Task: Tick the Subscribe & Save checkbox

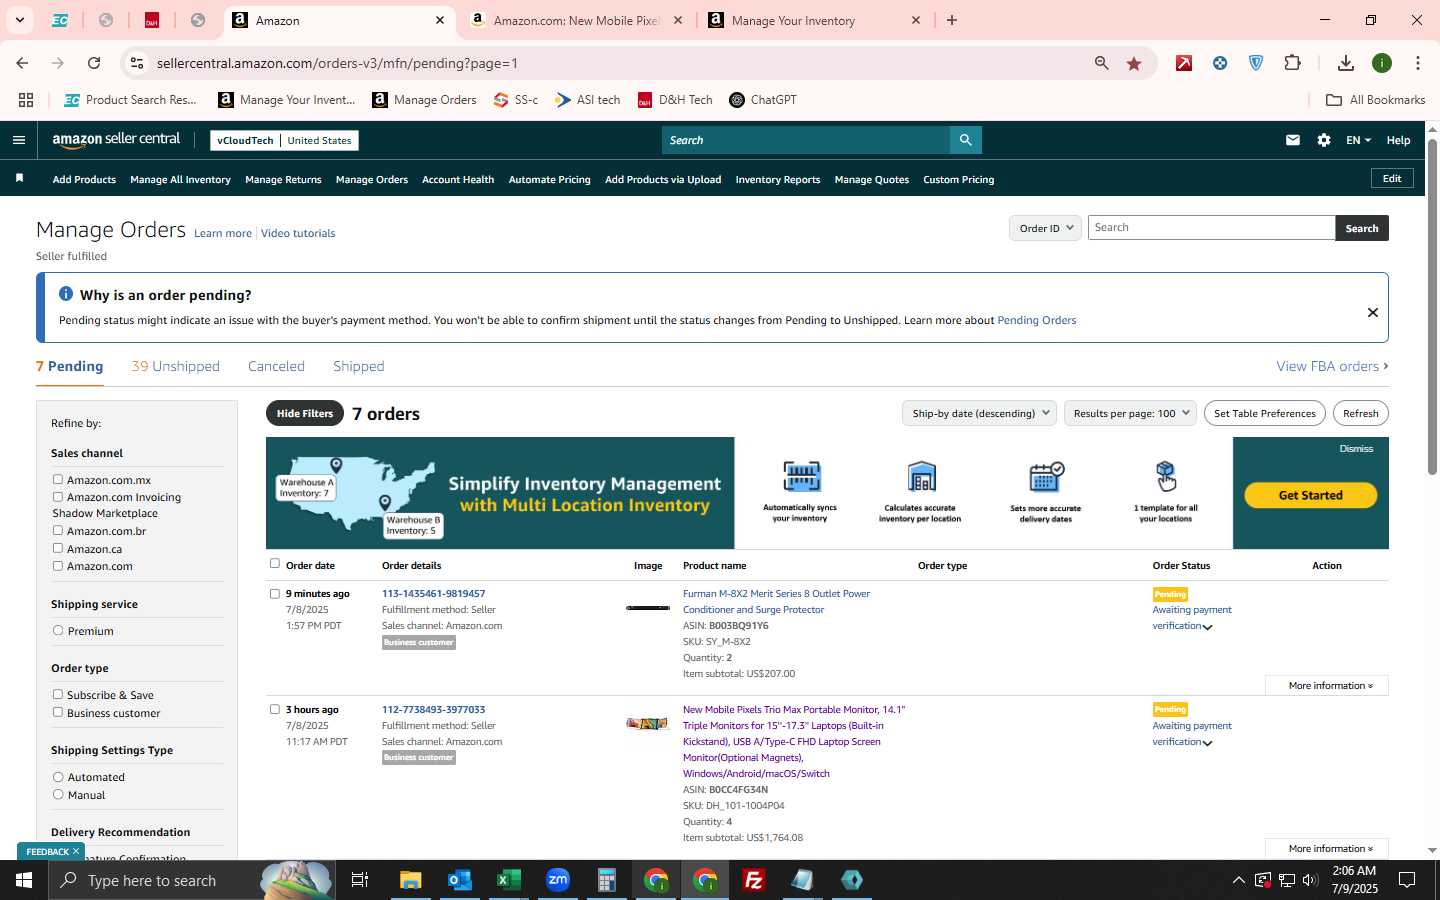Action: pos(58,695)
